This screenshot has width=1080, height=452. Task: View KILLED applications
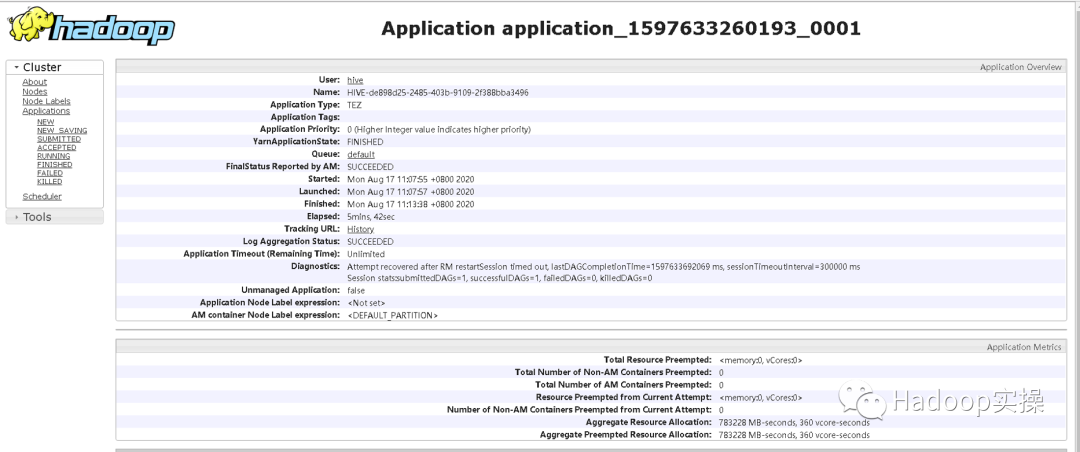point(50,182)
